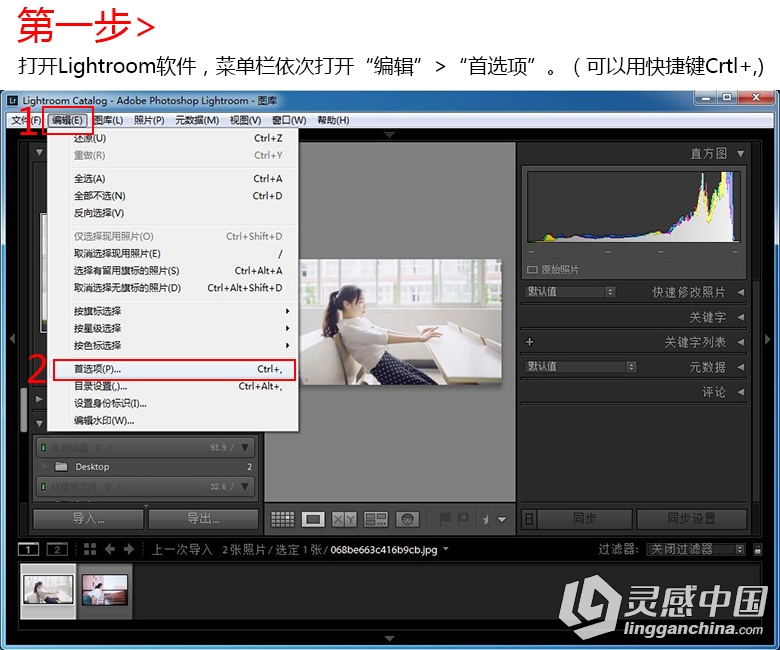
Task: Open 视图(V) menu
Action: pyautogui.click(x=245, y=120)
